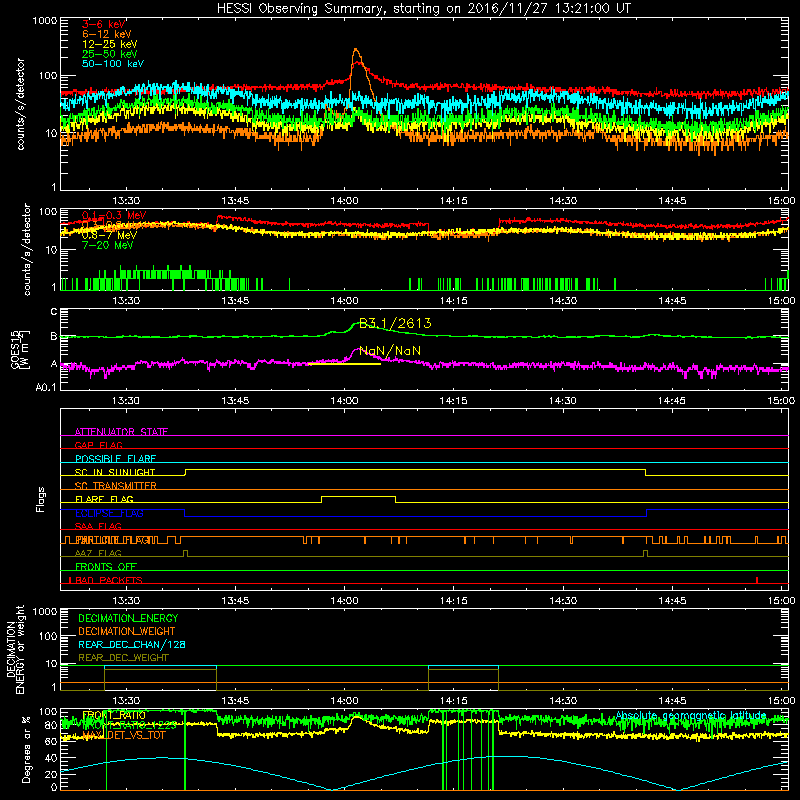Click the "ATTENUATOR_STATE" flag label
The width and height of the screenshot is (800, 800).
121,432
